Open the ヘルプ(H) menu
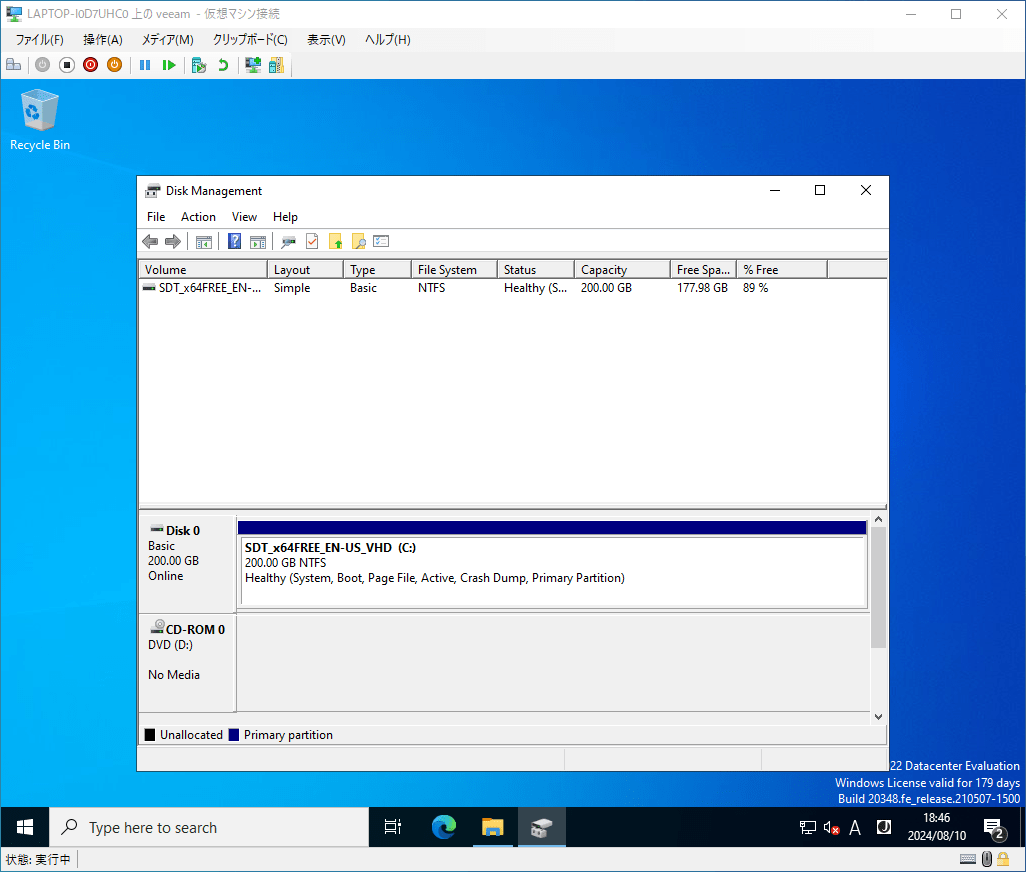Image resolution: width=1026 pixels, height=872 pixels. point(387,39)
